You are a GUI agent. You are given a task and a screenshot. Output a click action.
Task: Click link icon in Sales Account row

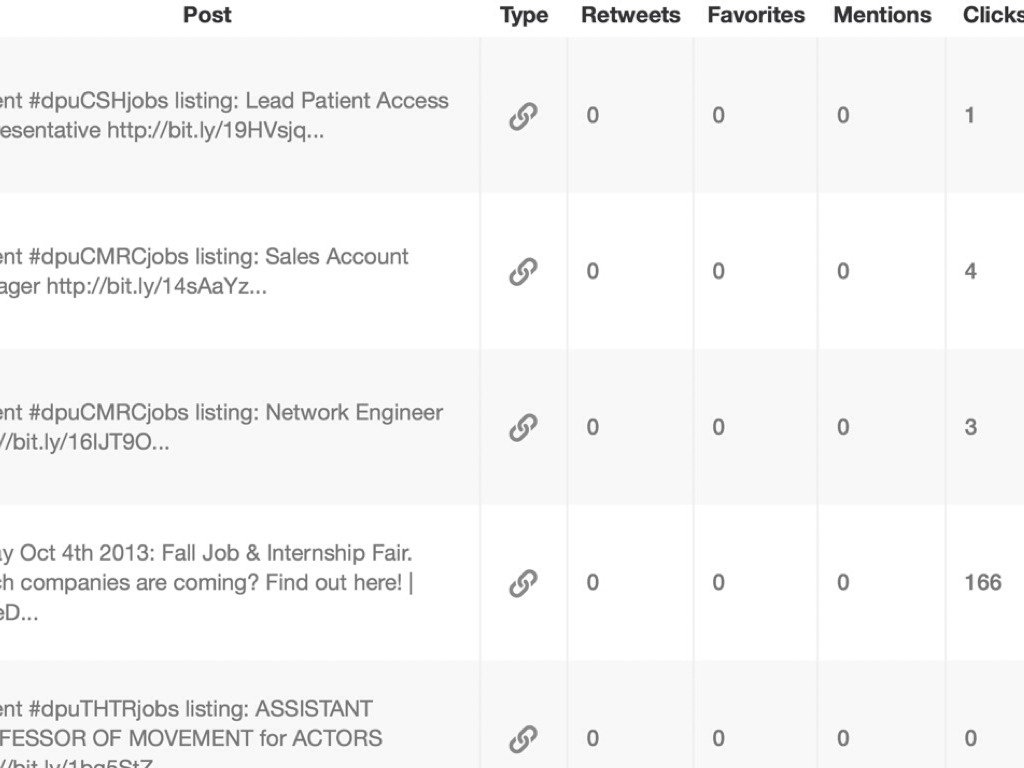[x=523, y=271]
